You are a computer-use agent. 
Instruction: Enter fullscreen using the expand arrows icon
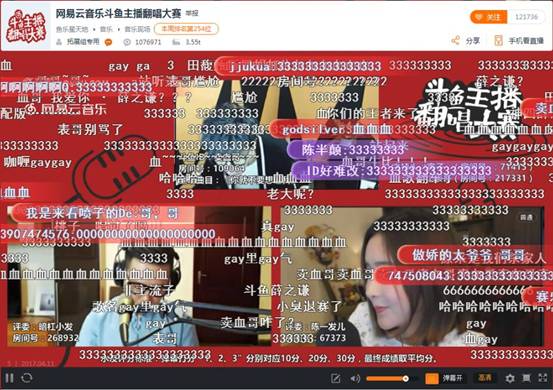[x=543, y=378]
